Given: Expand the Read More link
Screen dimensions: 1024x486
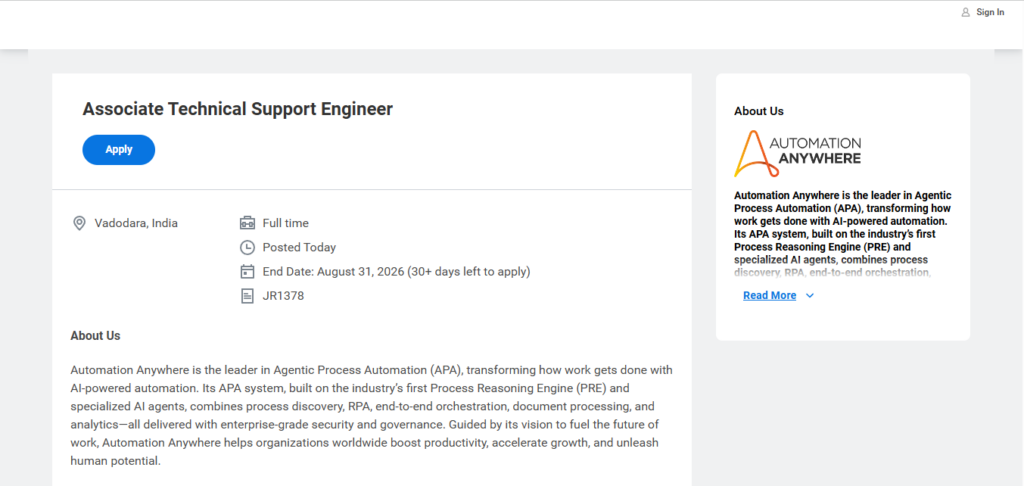Looking at the screenshot, I should click(769, 295).
